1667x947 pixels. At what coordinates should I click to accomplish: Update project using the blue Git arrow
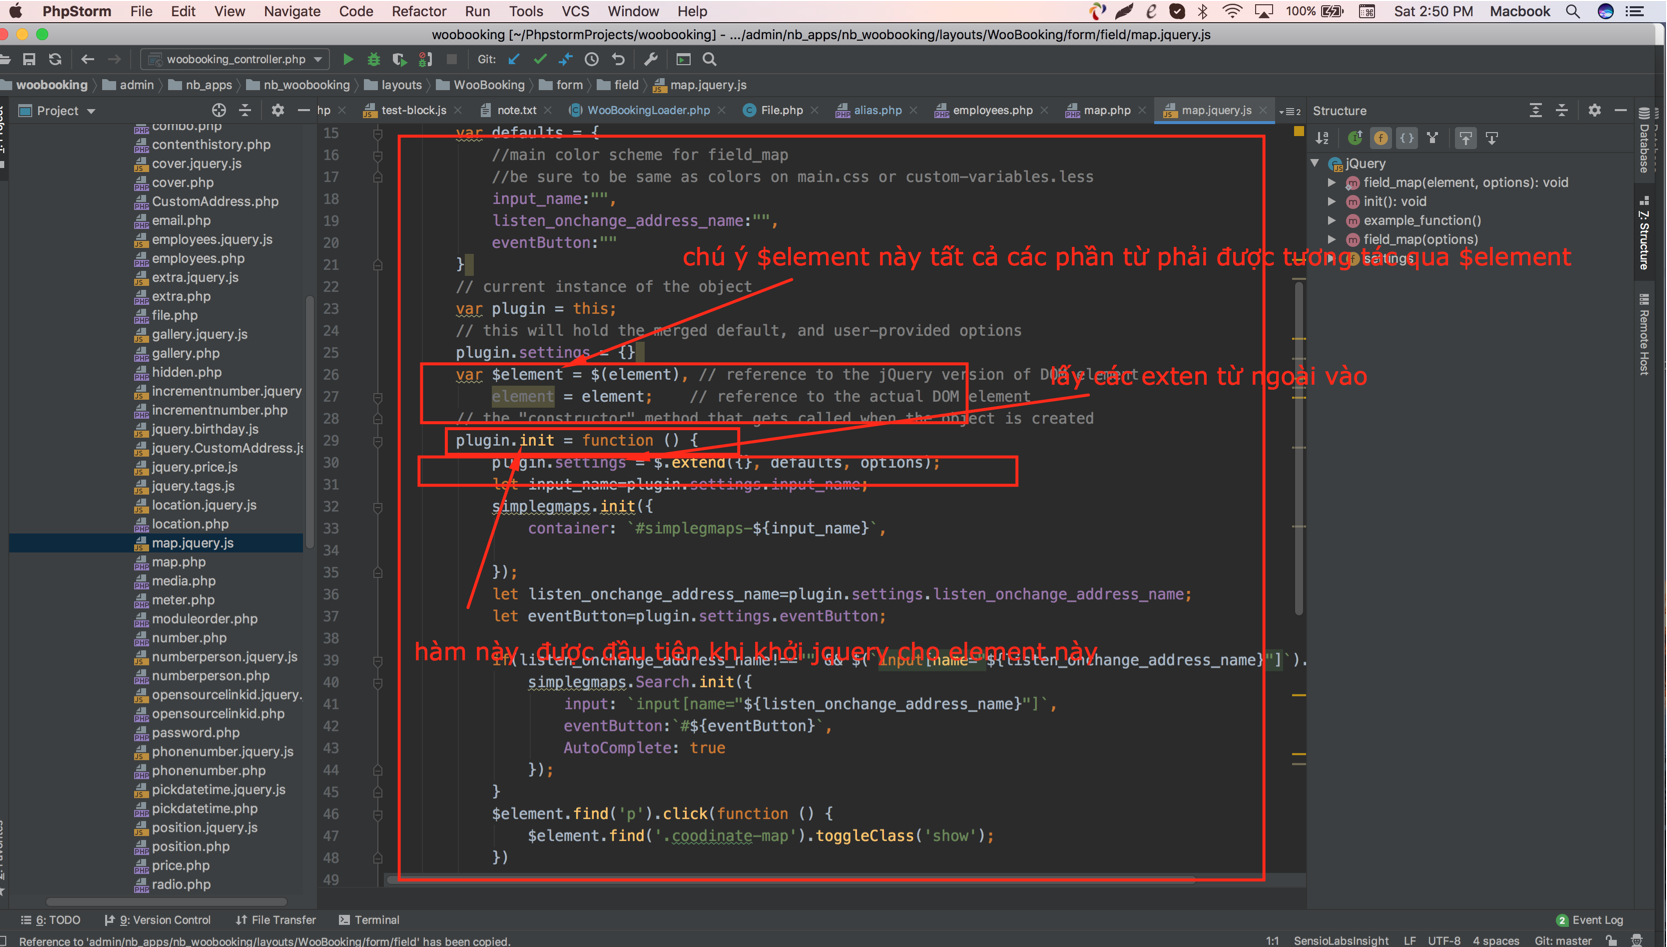click(x=514, y=59)
